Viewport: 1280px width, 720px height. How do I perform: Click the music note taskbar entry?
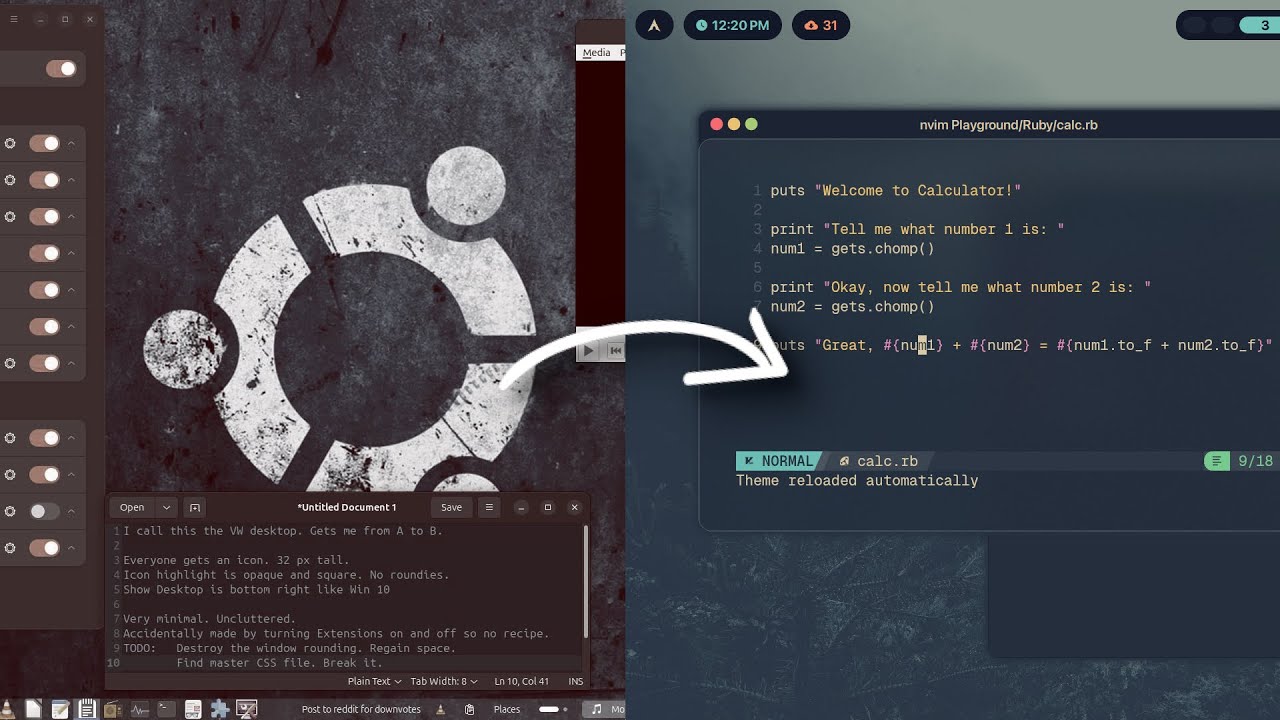604,709
